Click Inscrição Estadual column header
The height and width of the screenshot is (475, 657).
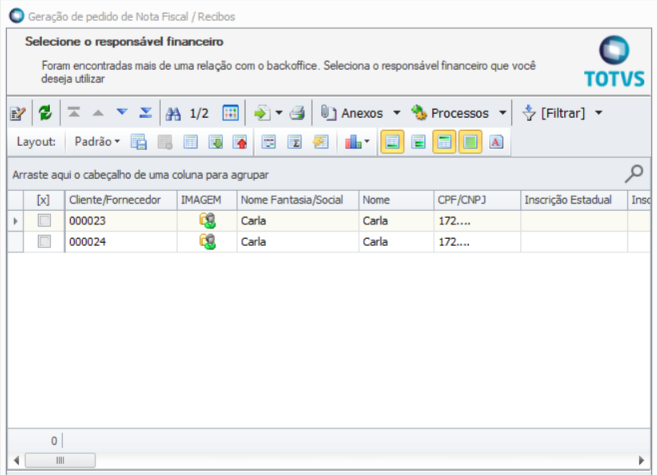point(574,200)
